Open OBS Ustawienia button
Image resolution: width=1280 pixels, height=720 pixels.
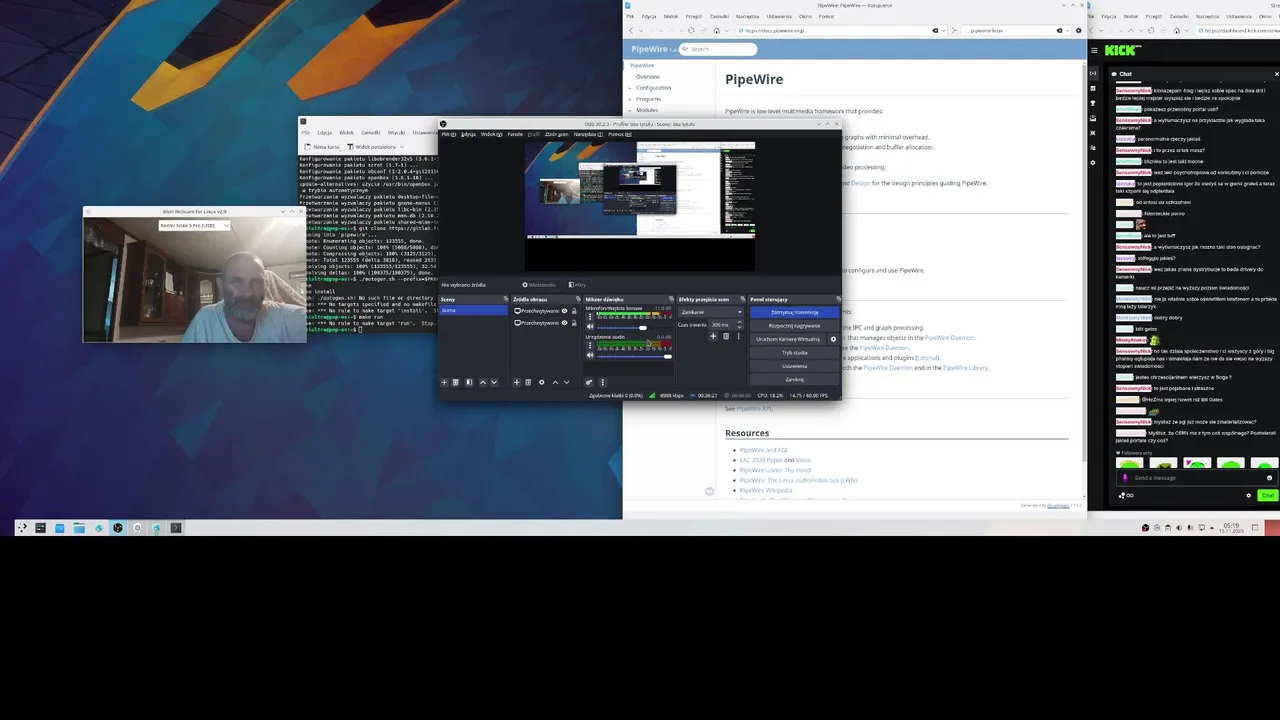pyautogui.click(x=794, y=366)
